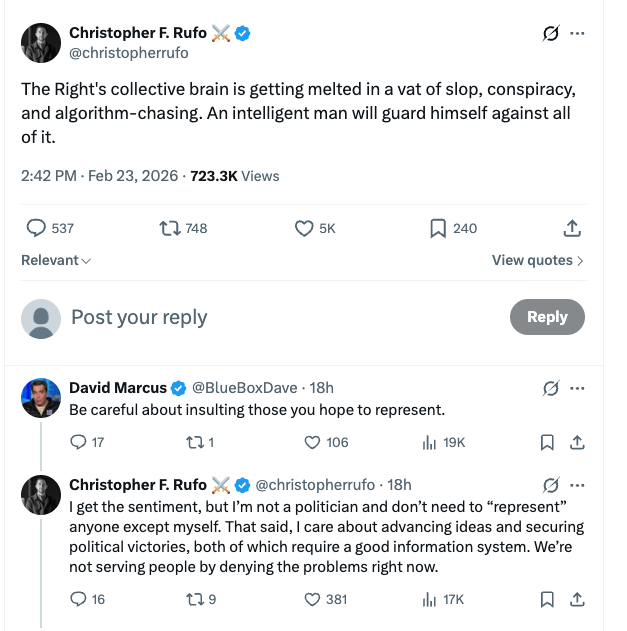
Task: Repost the main tweet with 748 reposts
Action: click(x=170, y=228)
